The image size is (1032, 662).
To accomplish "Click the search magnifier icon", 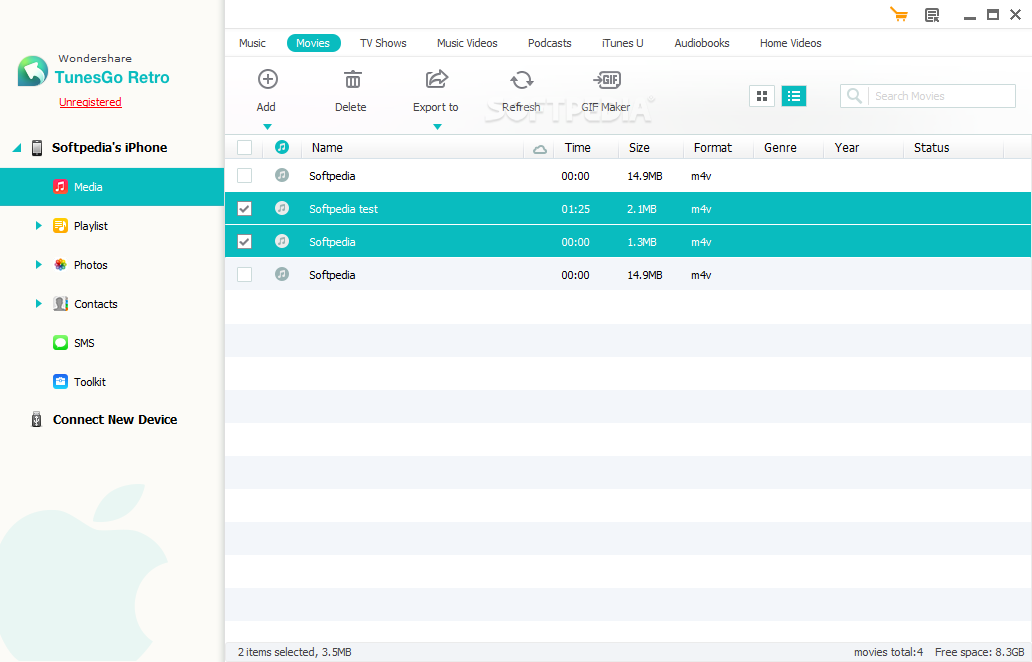I will [854, 96].
